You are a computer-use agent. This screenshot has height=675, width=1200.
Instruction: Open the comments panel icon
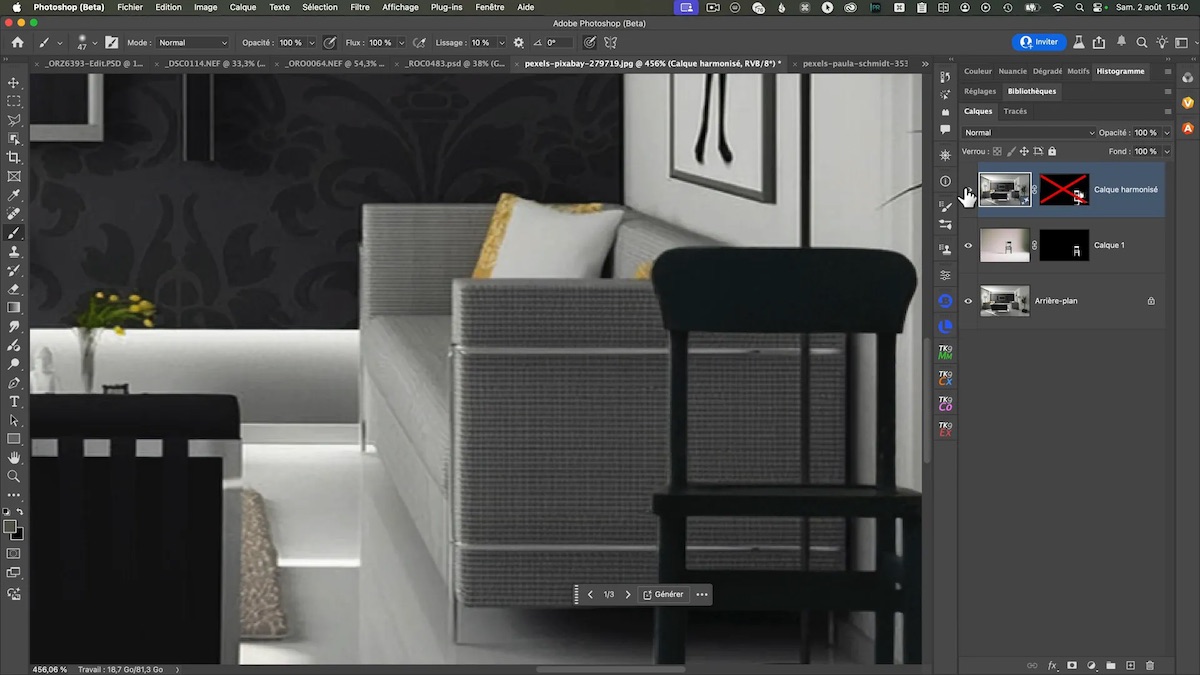click(945, 130)
